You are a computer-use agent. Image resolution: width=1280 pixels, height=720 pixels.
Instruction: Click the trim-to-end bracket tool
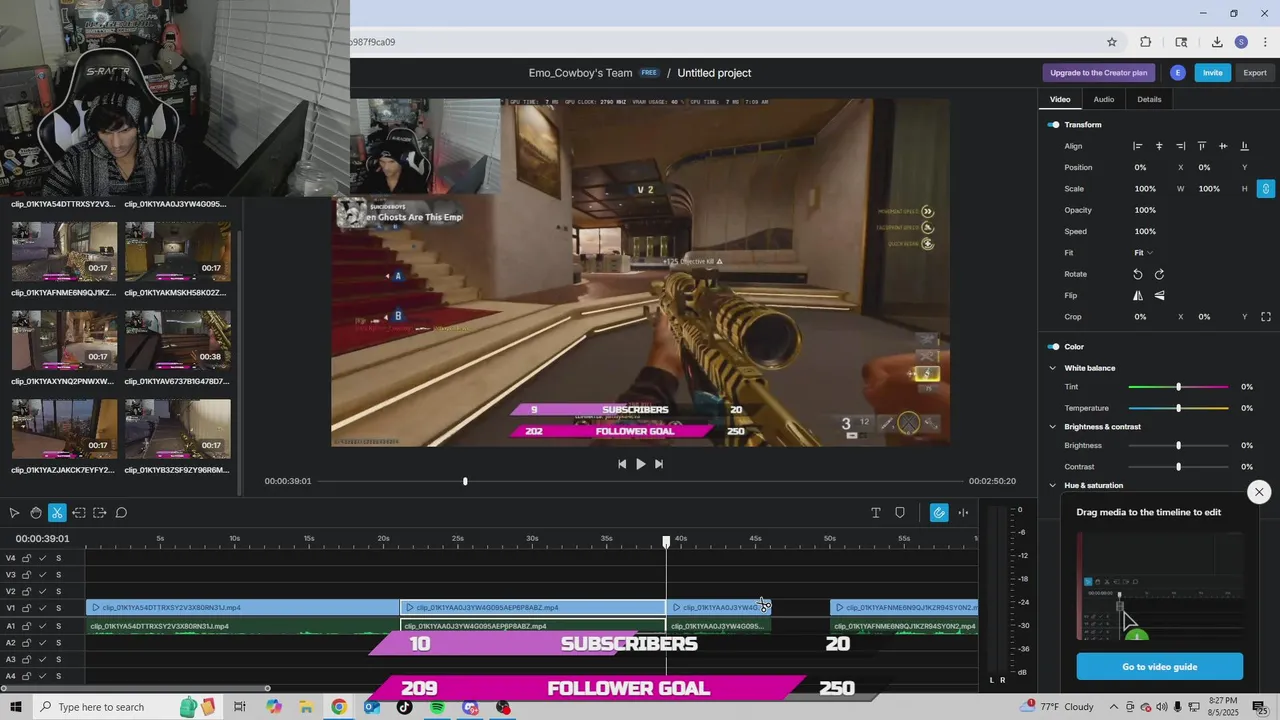coord(100,513)
